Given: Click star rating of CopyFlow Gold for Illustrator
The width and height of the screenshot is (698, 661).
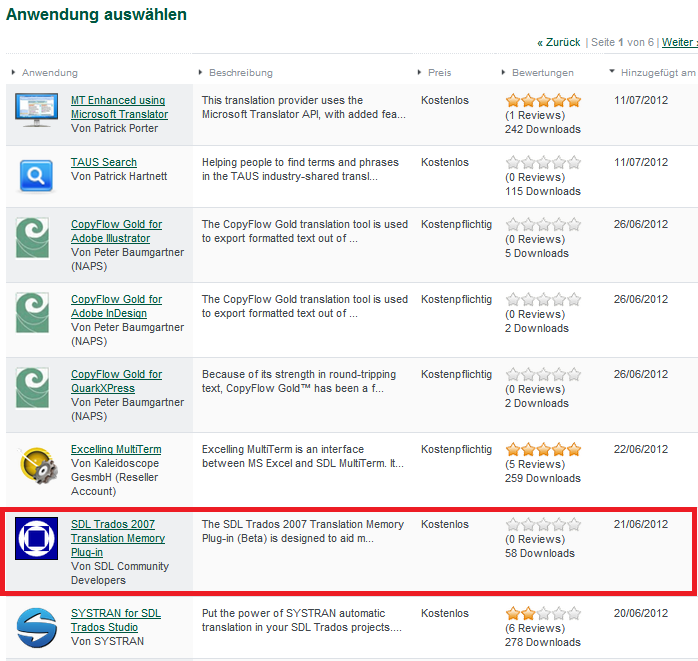Looking at the screenshot, I should pos(543,224).
